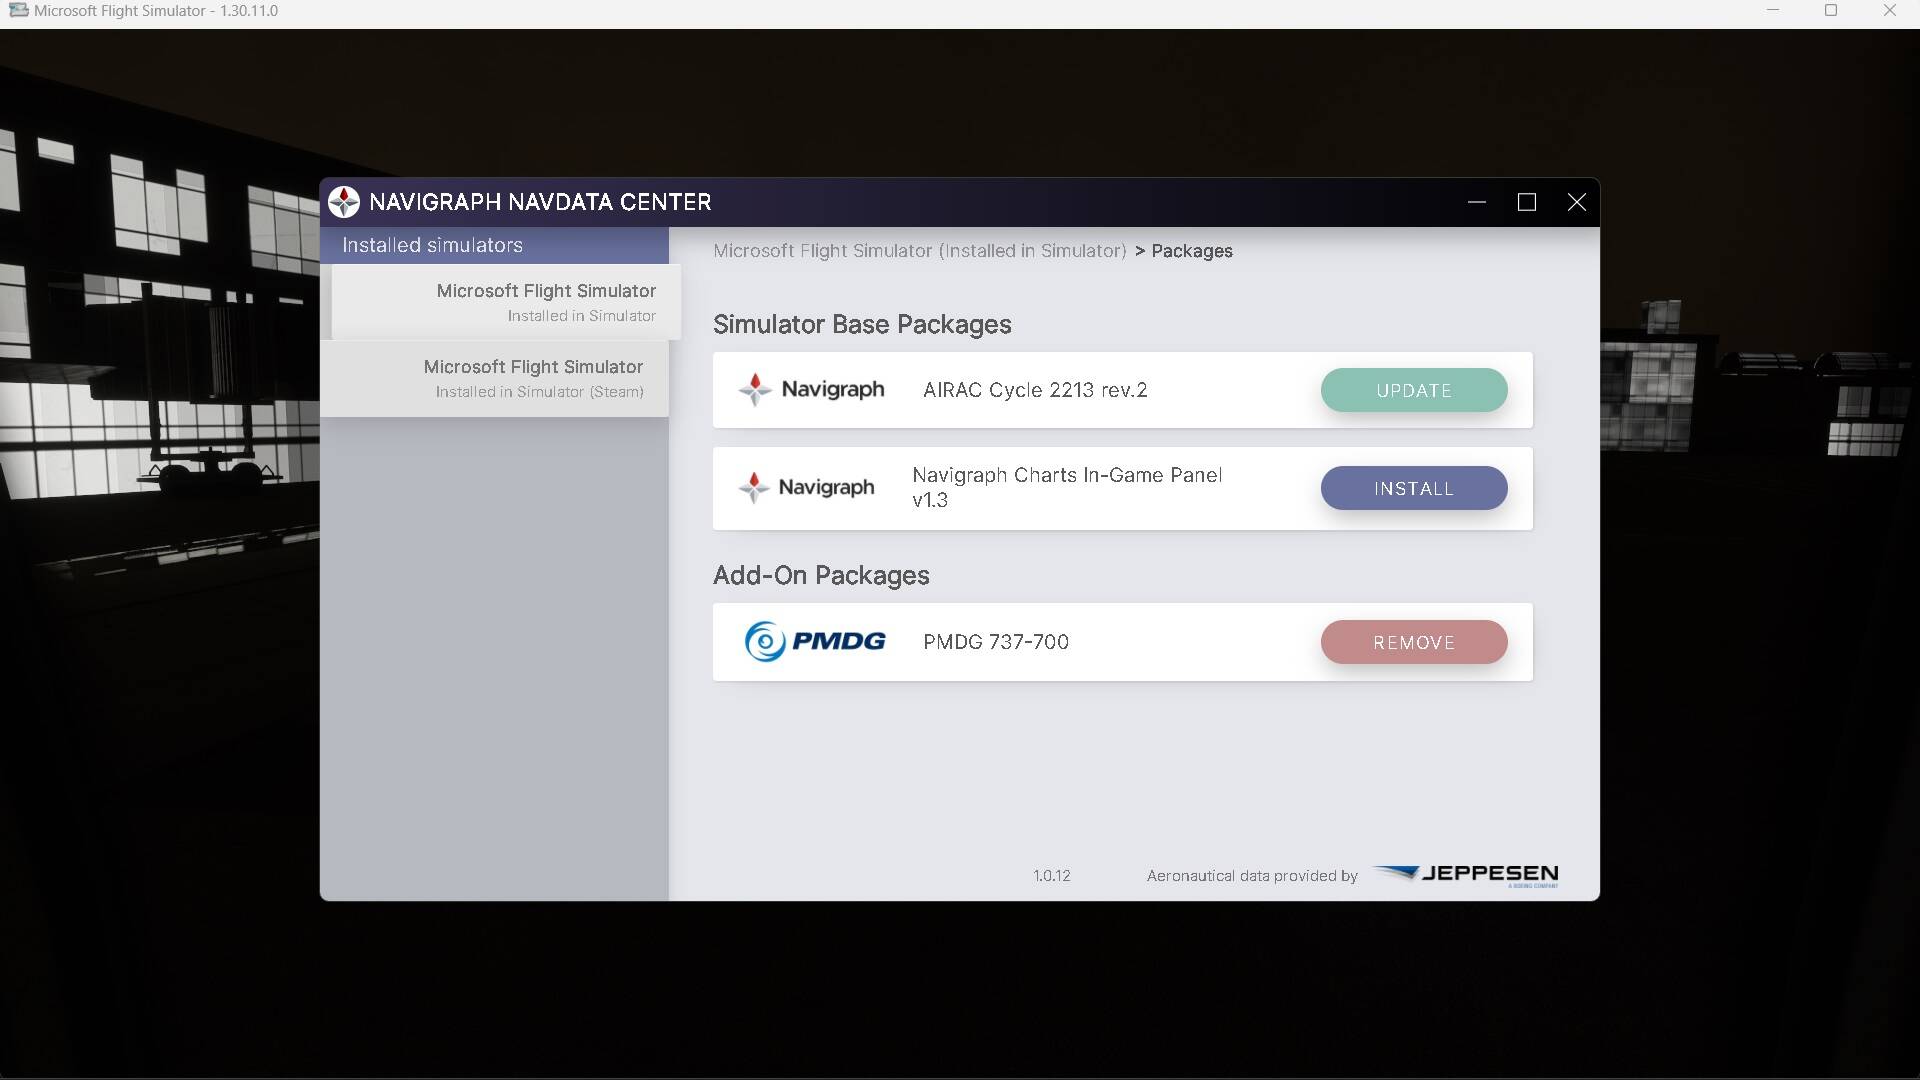
Task: Minimize the Microsoft Flight Simulator window
Action: pos(1773,10)
